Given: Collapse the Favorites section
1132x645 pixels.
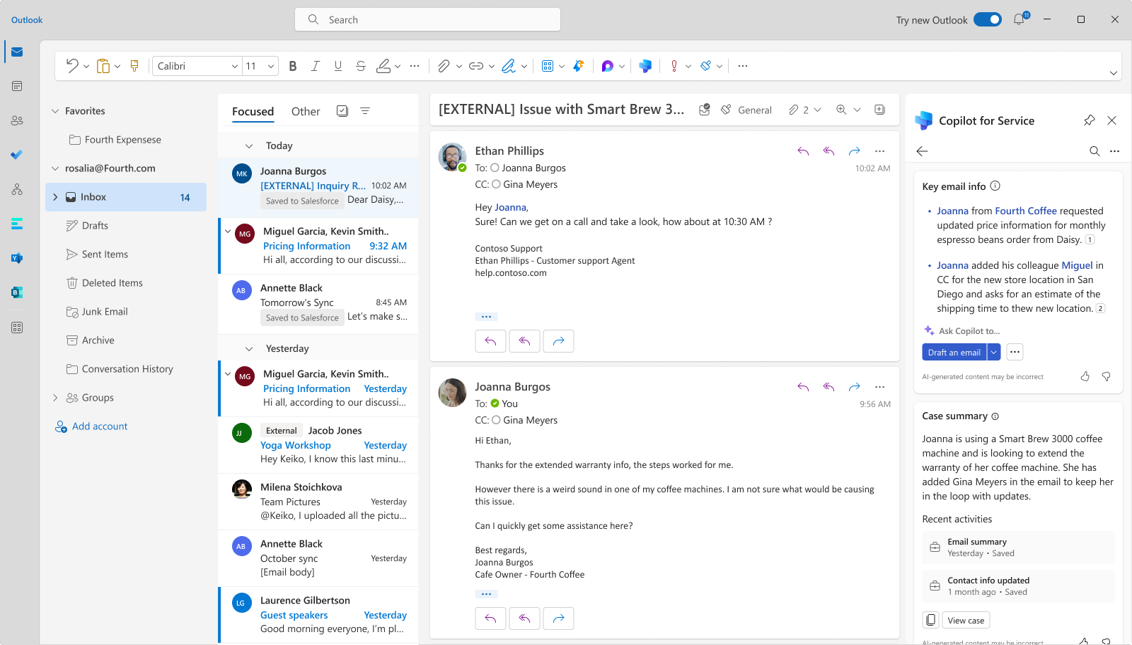Looking at the screenshot, I should (x=55, y=111).
